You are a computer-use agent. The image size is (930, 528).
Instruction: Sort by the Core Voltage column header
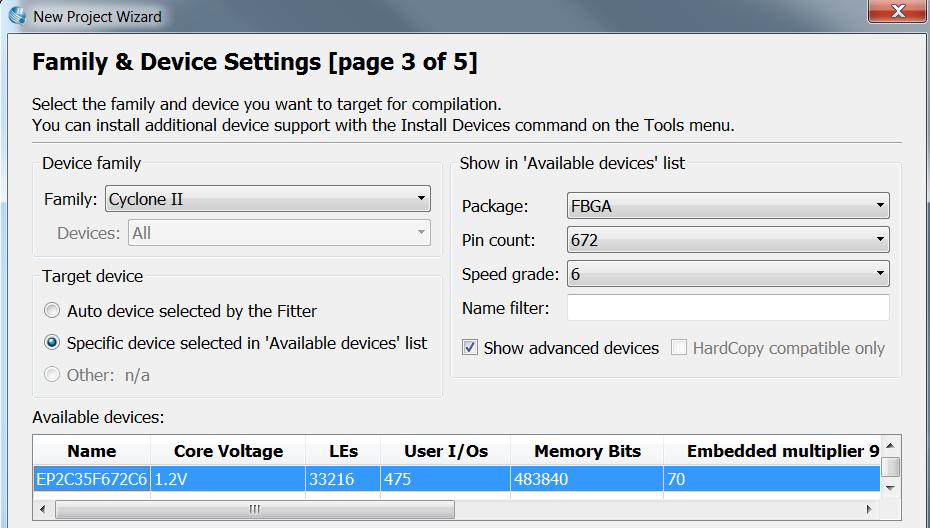228,451
